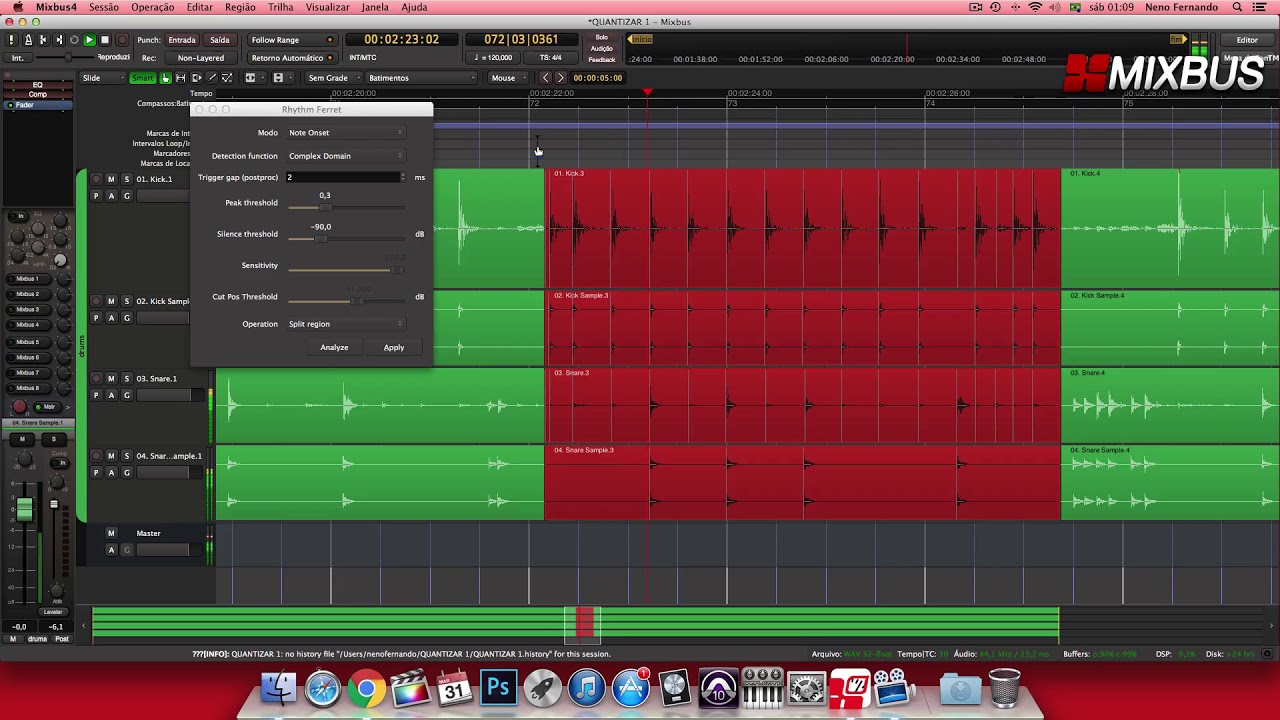Viewport: 1280px width, 720px height.
Task: Open Operation Split region dropdown
Action: [x=345, y=324]
